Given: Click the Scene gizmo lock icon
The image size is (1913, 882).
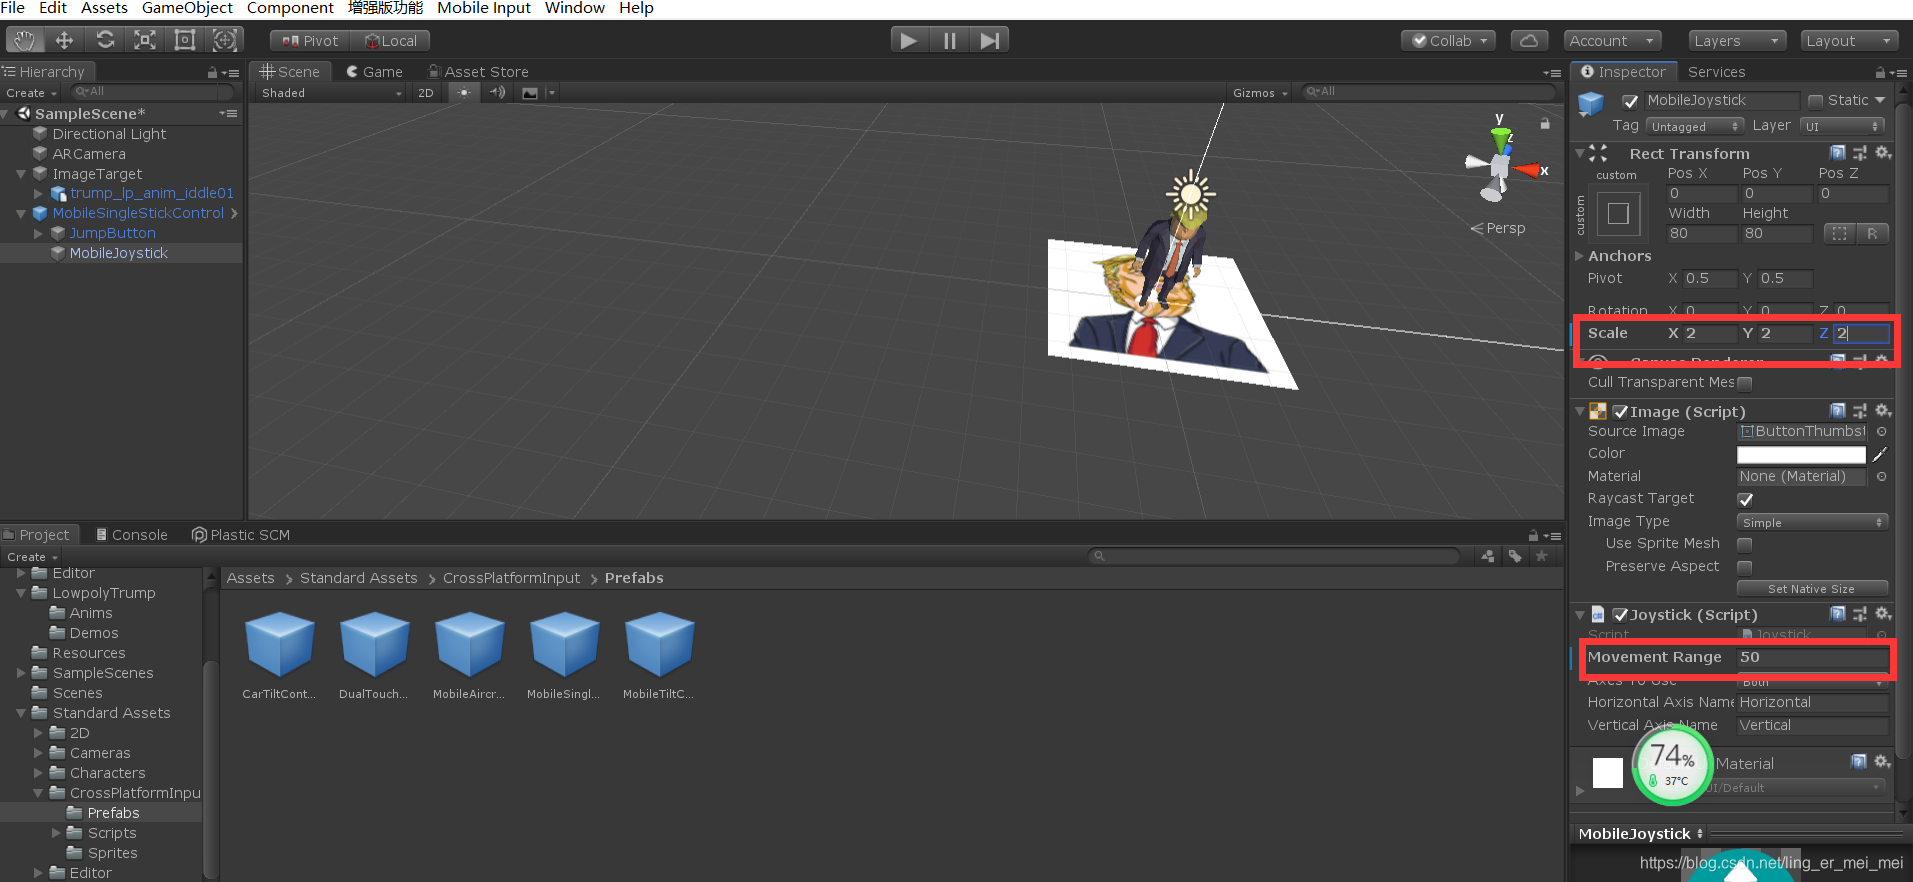Looking at the screenshot, I should tap(1545, 123).
